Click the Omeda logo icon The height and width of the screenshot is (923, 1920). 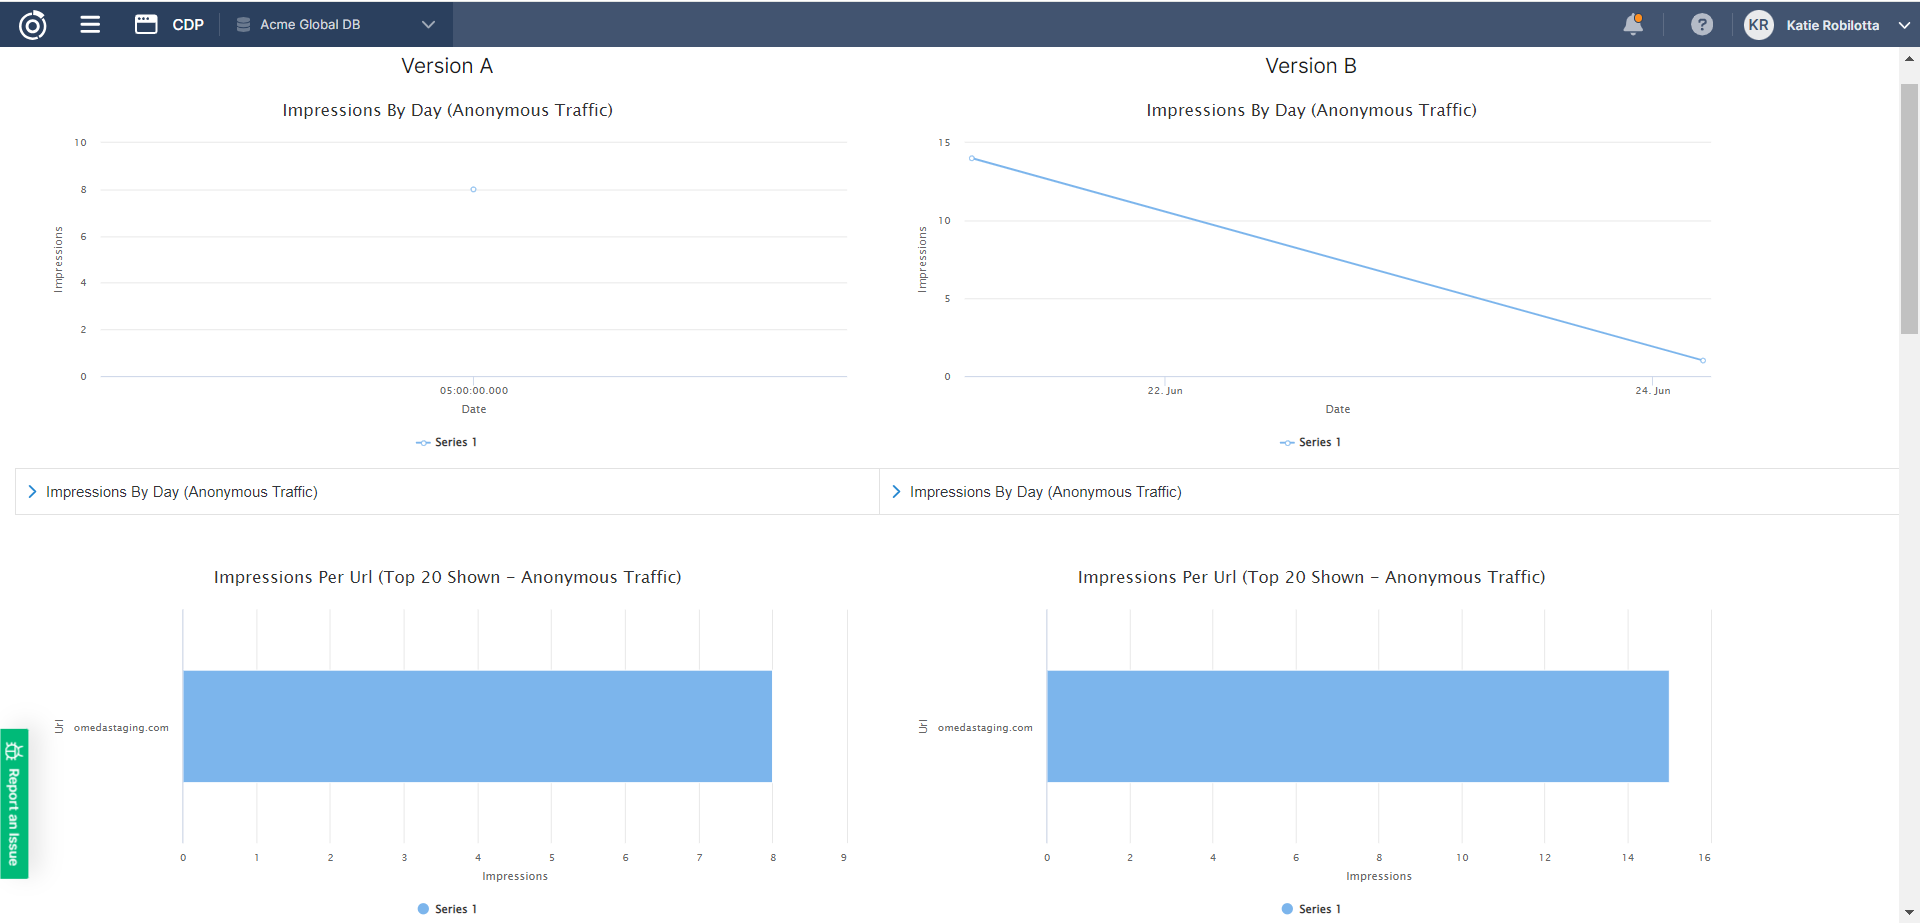point(33,25)
